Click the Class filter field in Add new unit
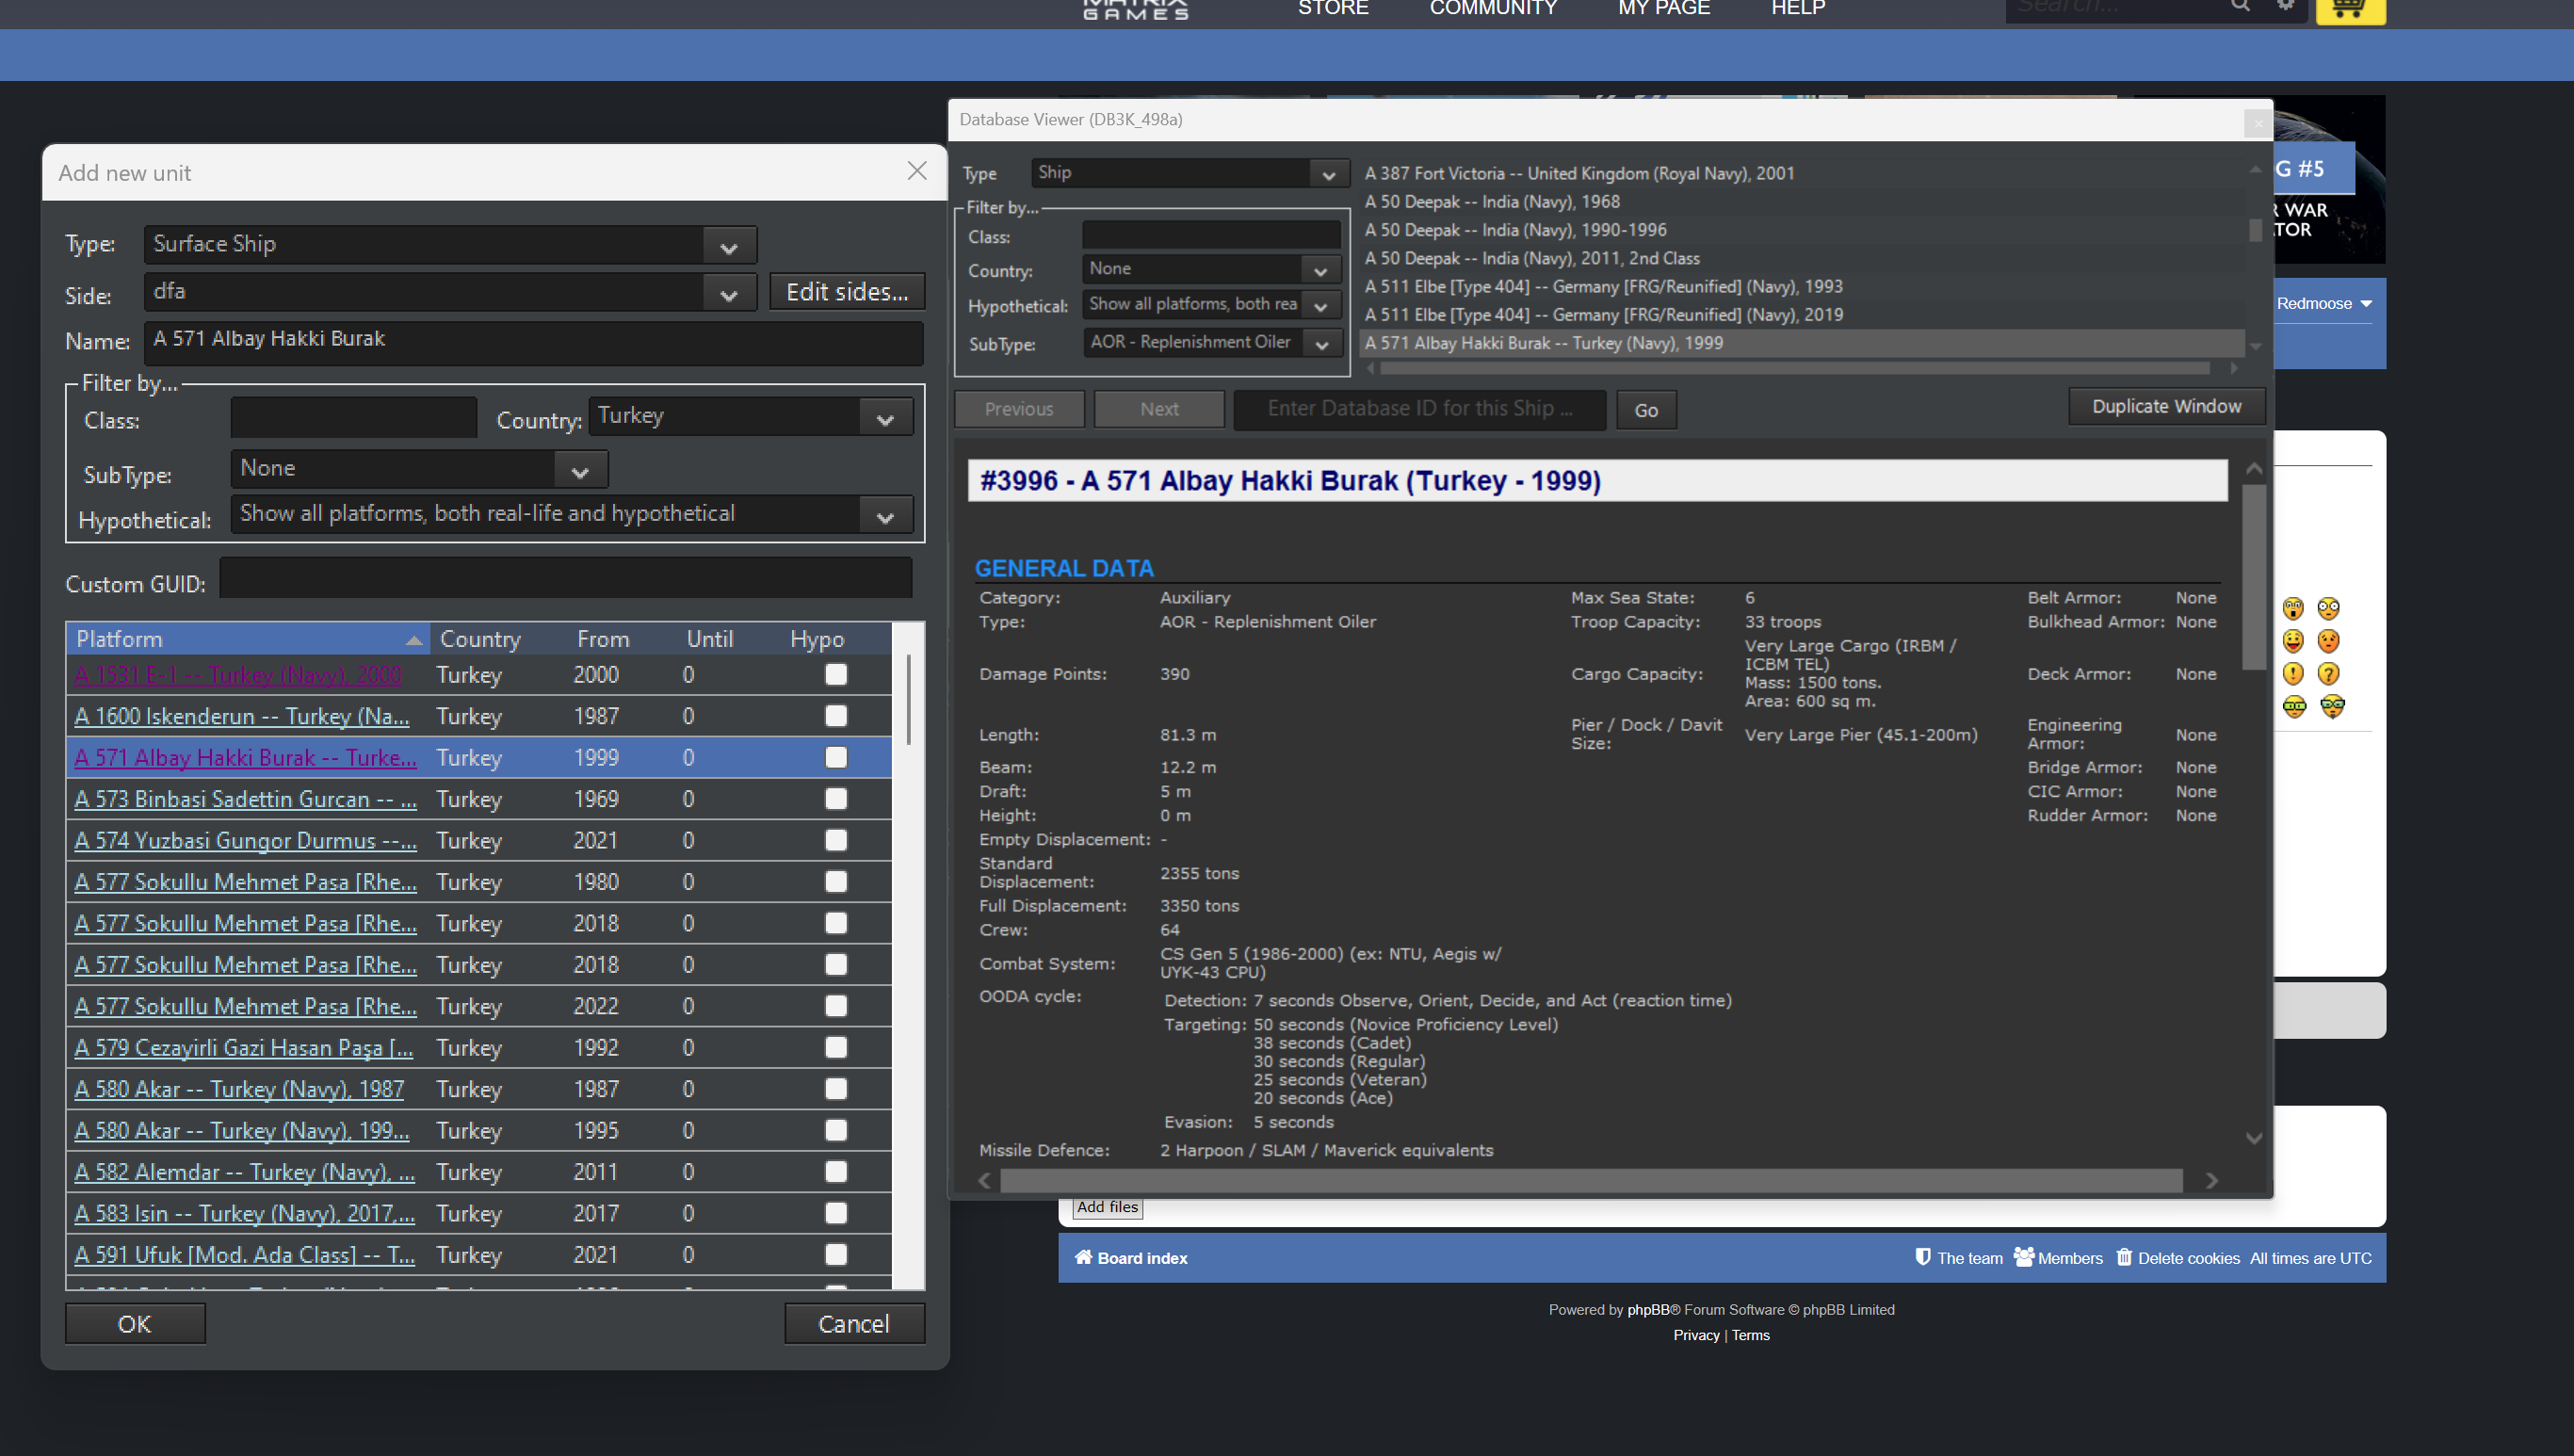 pos(354,418)
